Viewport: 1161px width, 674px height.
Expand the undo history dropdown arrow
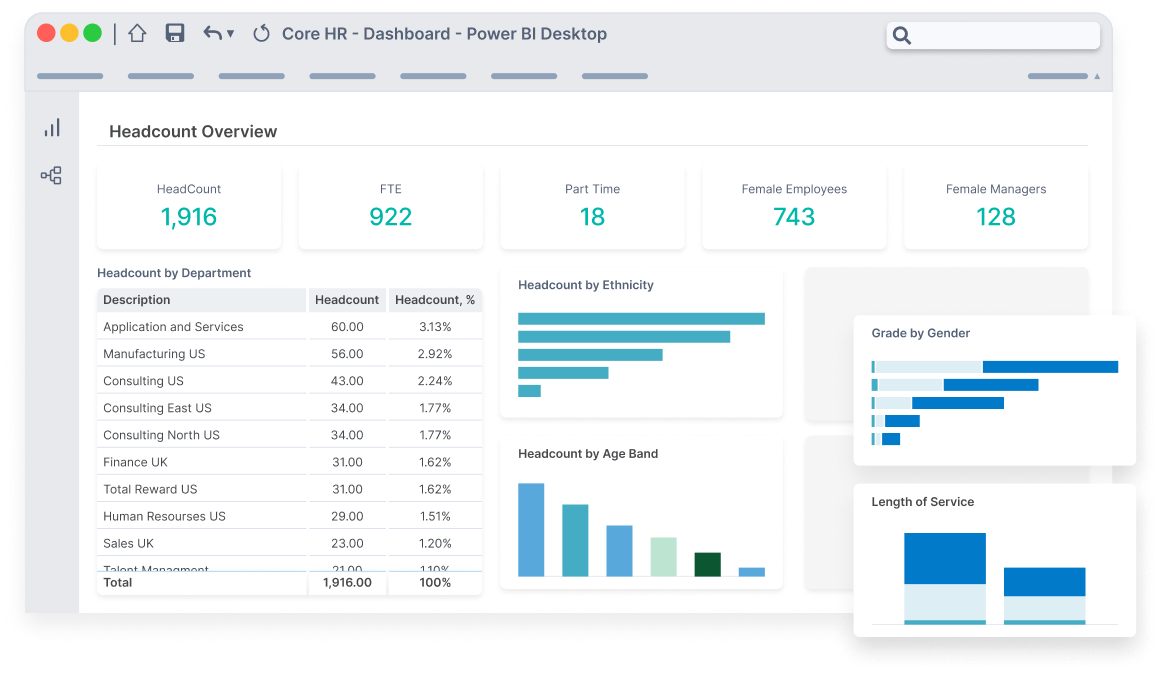[x=231, y=35]
